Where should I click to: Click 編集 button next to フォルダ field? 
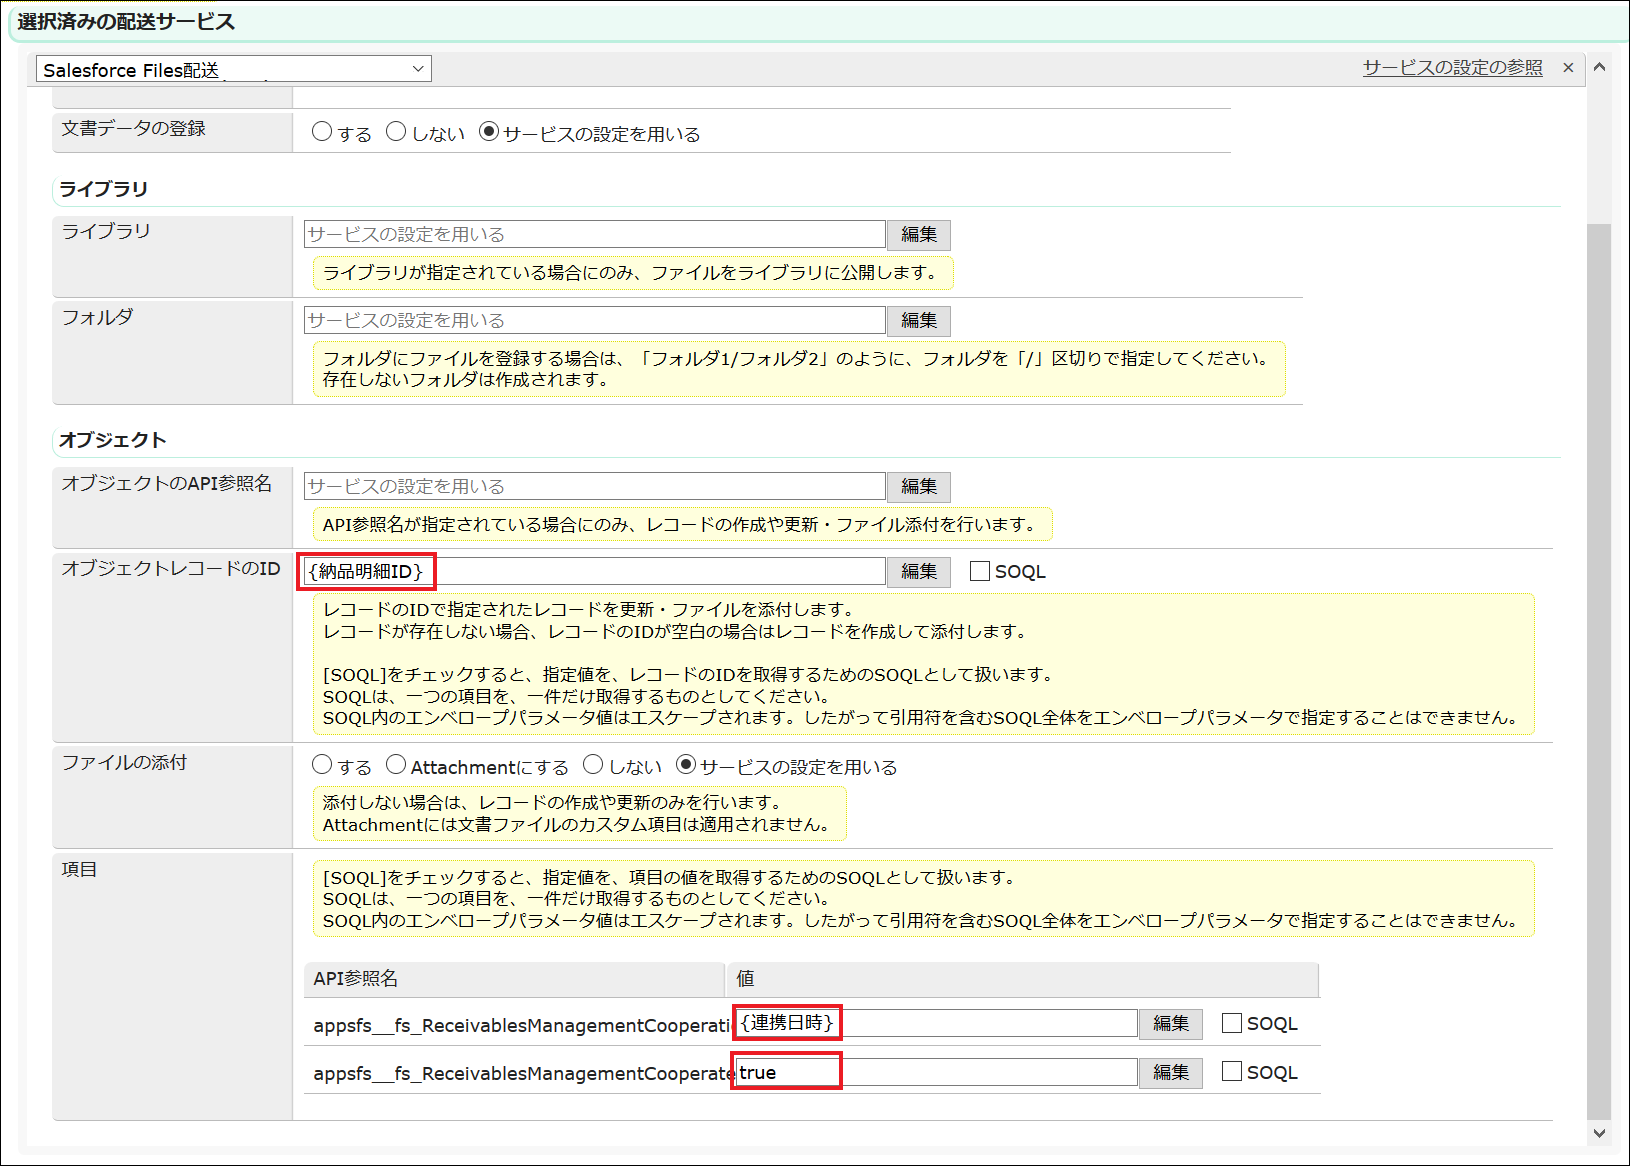pyautogui.click(x=918, y=321)
